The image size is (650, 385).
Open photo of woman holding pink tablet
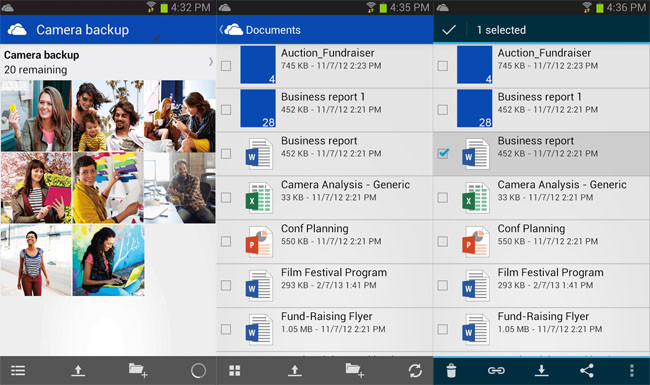coord(36,188)
